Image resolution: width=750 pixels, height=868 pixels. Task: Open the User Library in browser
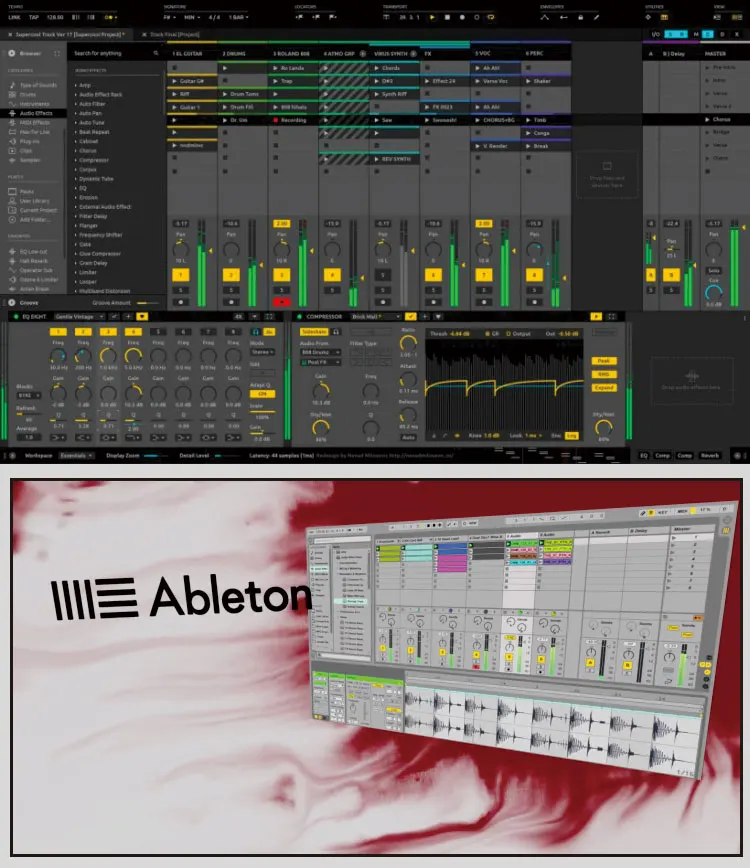pyautogui.click(x=35, y=201)
